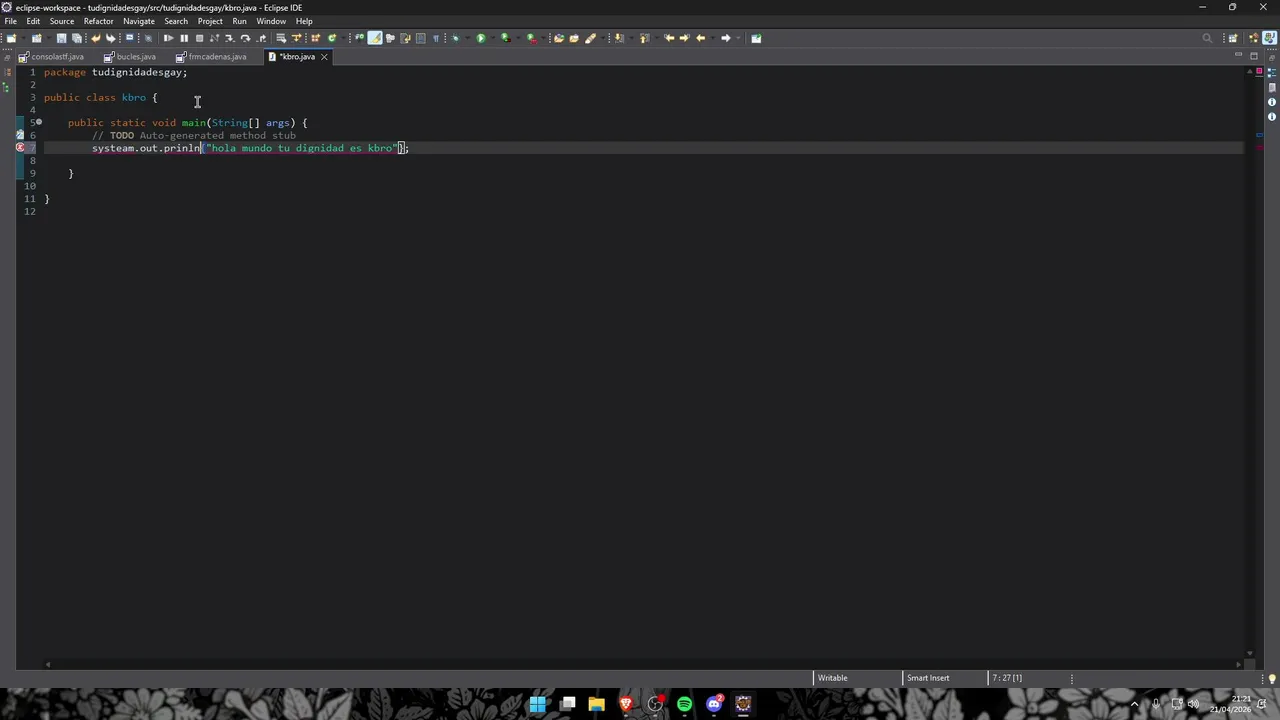The height and width of the screenshot is (720, 1280).
Task: Click the Save All toolbar icon
Action: pos(77,38)
